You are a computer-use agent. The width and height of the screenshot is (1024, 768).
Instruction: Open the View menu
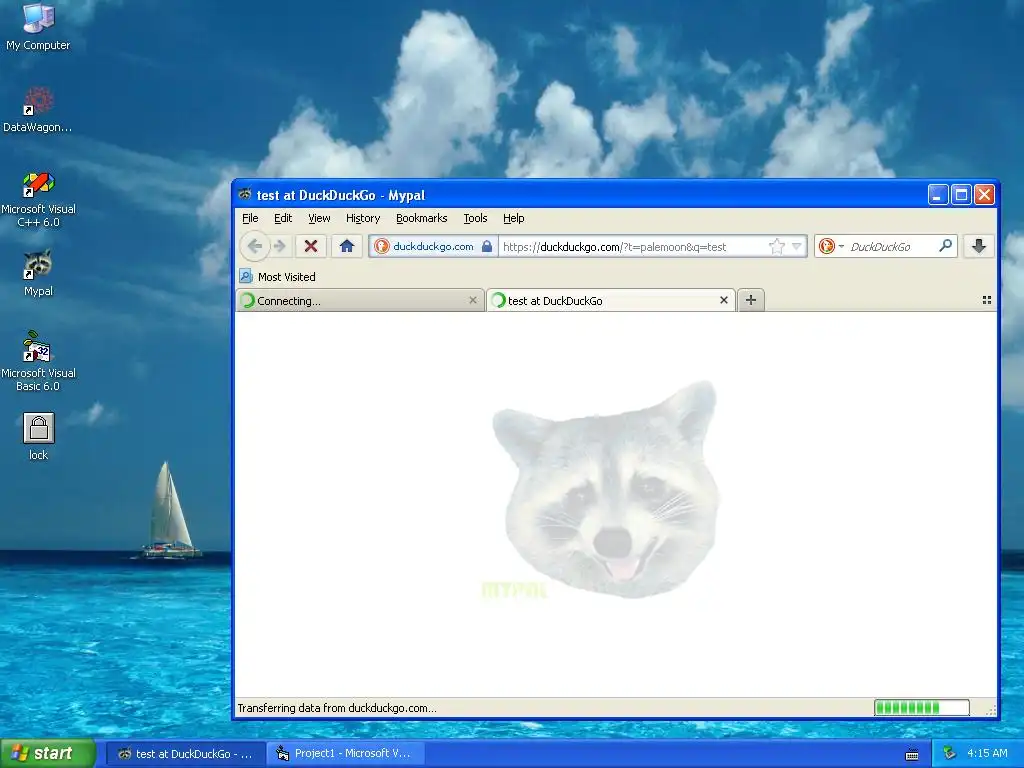[319, 218]
